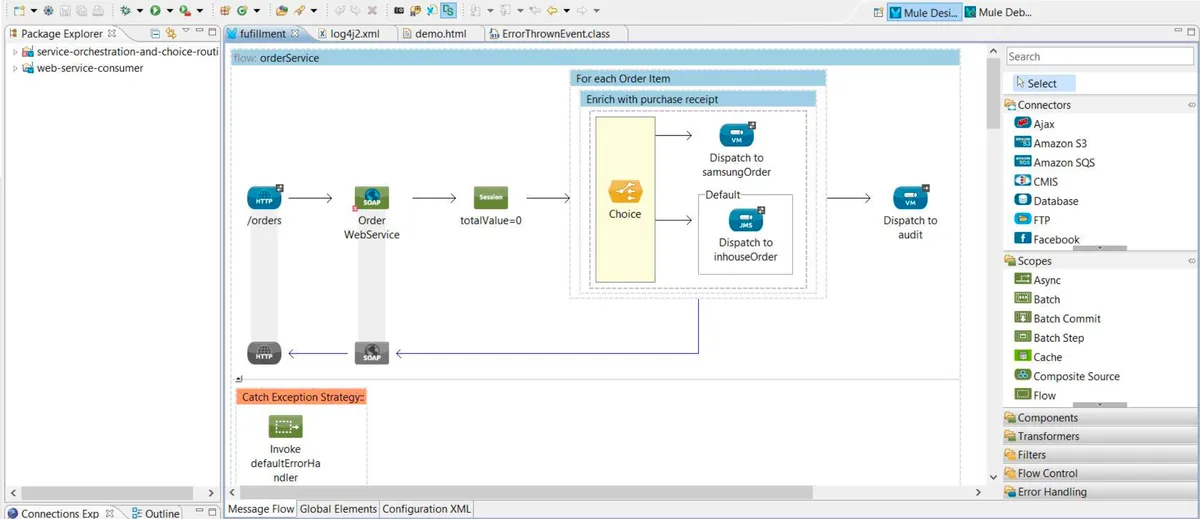Click the Order WebService SOAP icon
This screenshot has width=1200, height=519.
click(371, 198)
